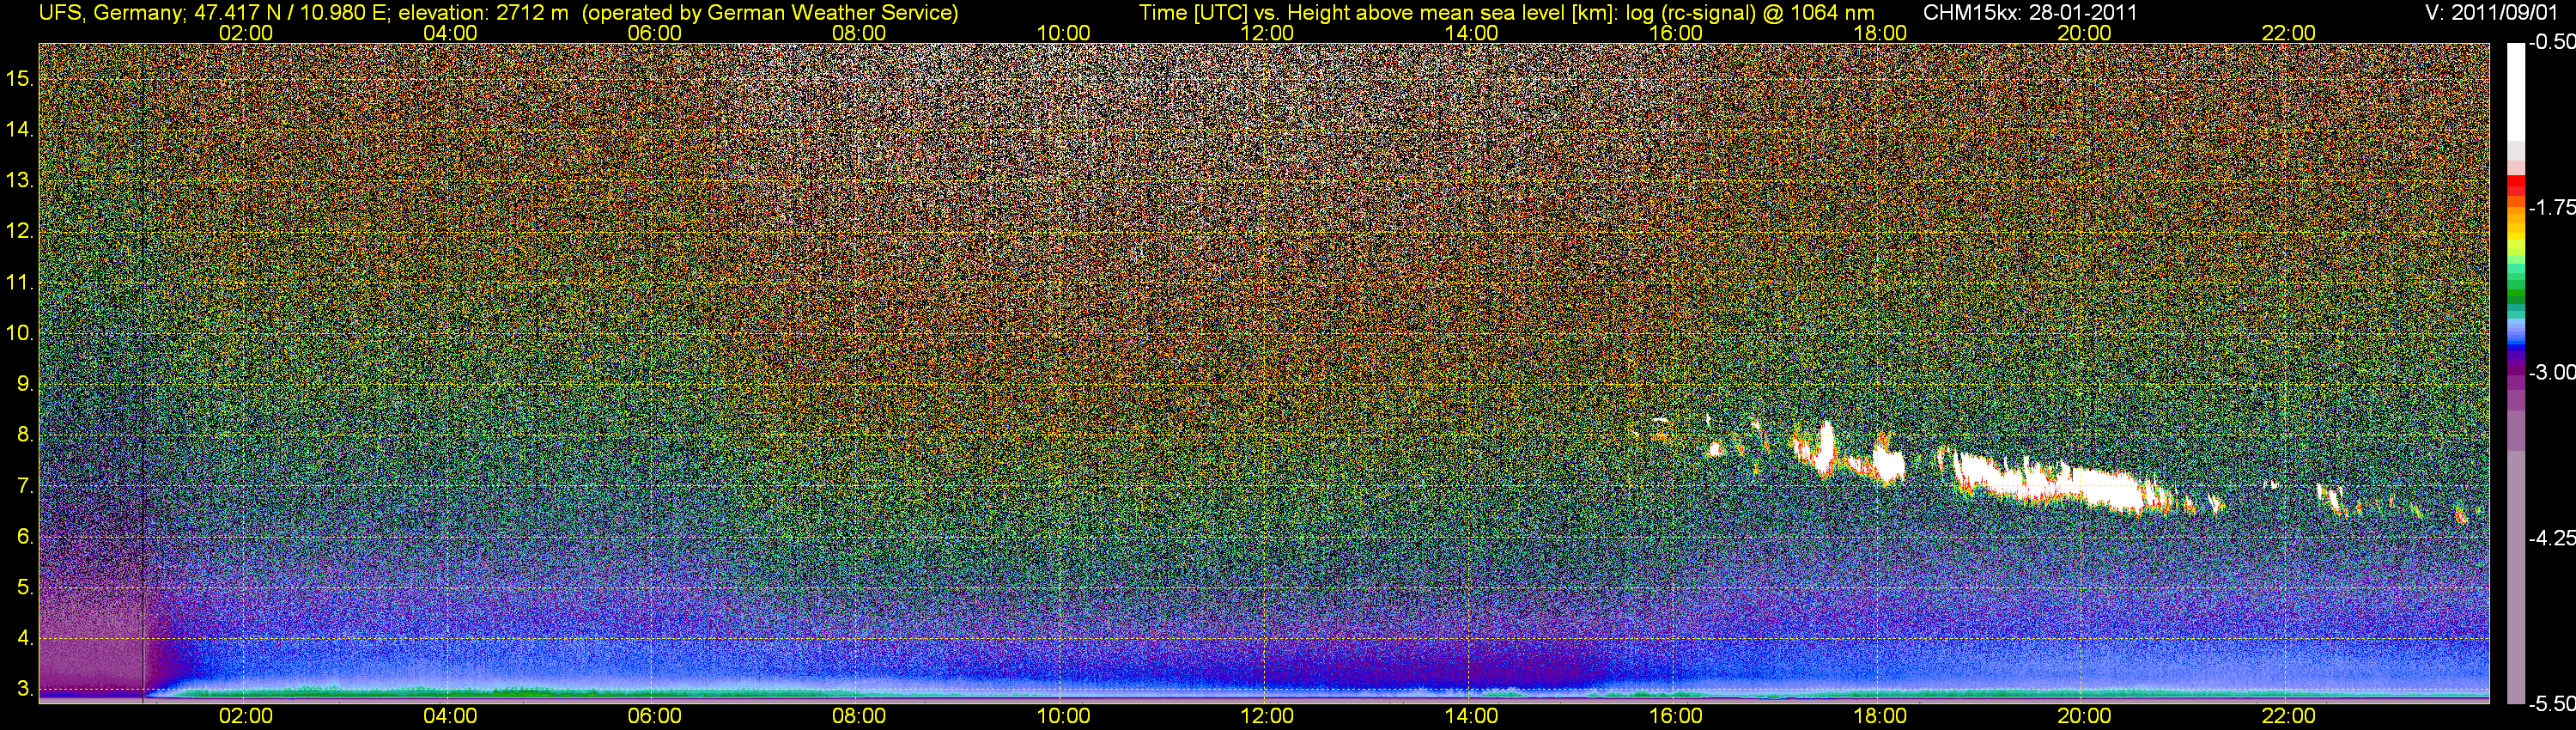Select the 06:00 label on the bottom axis
The image size is (2576, 730).
tap(654, 716)
